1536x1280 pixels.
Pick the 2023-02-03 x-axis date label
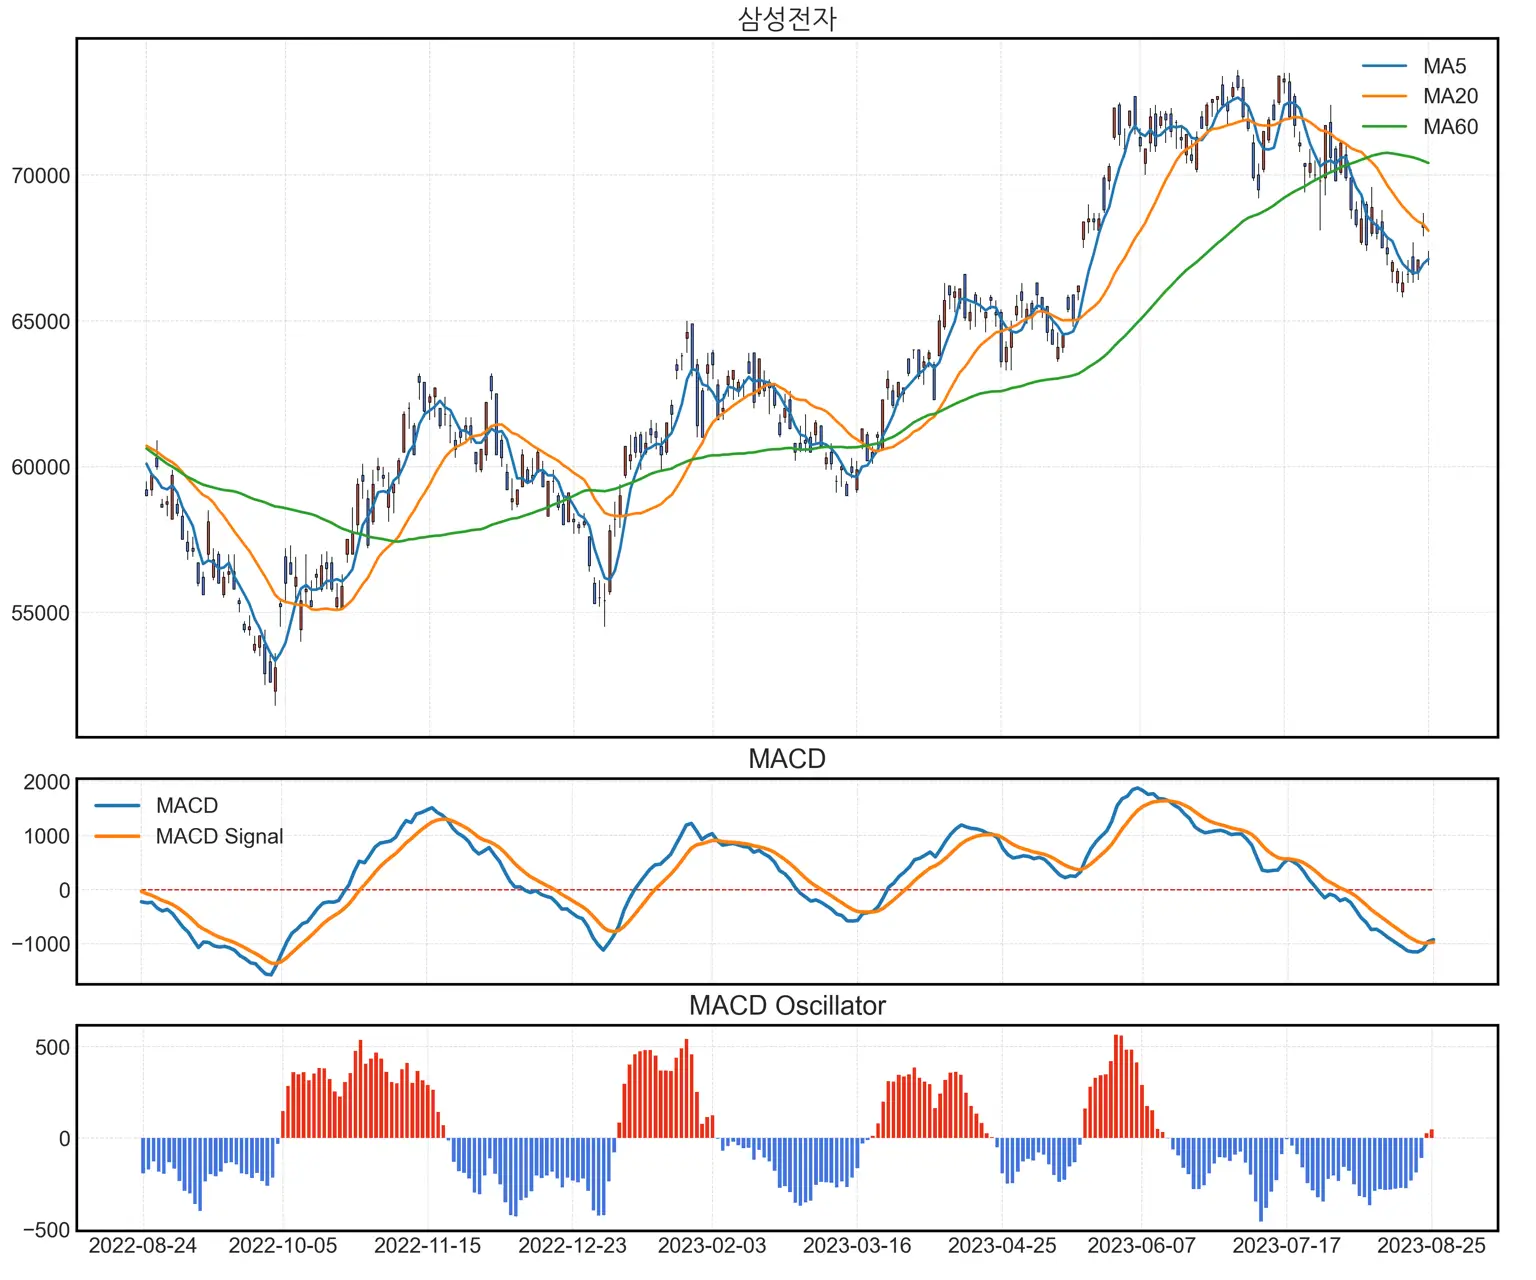712,1246
